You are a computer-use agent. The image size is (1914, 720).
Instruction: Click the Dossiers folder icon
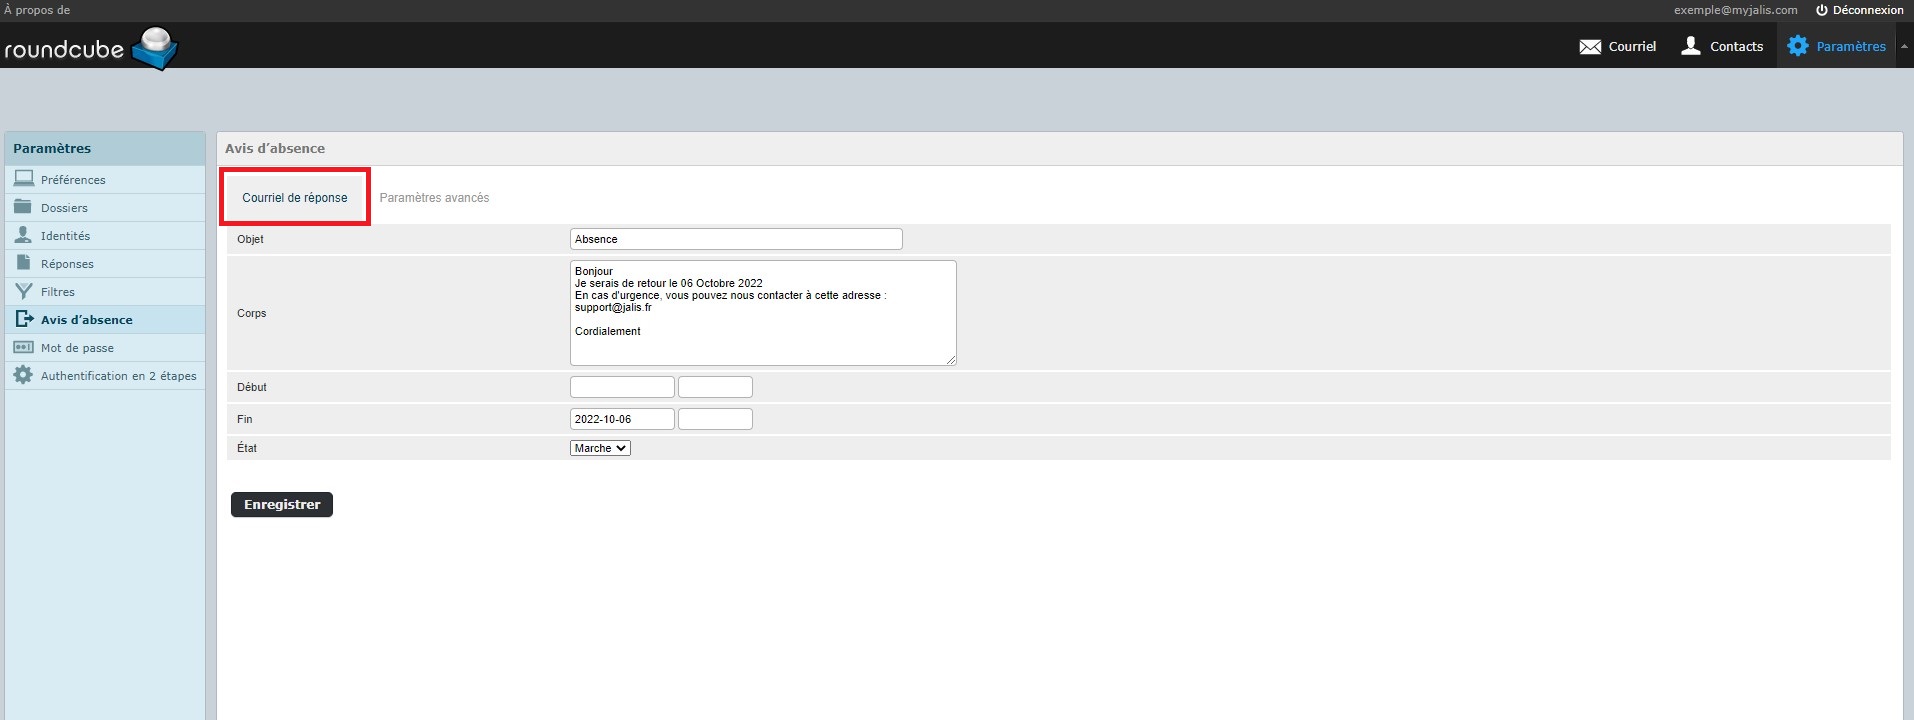coord(24,207)
